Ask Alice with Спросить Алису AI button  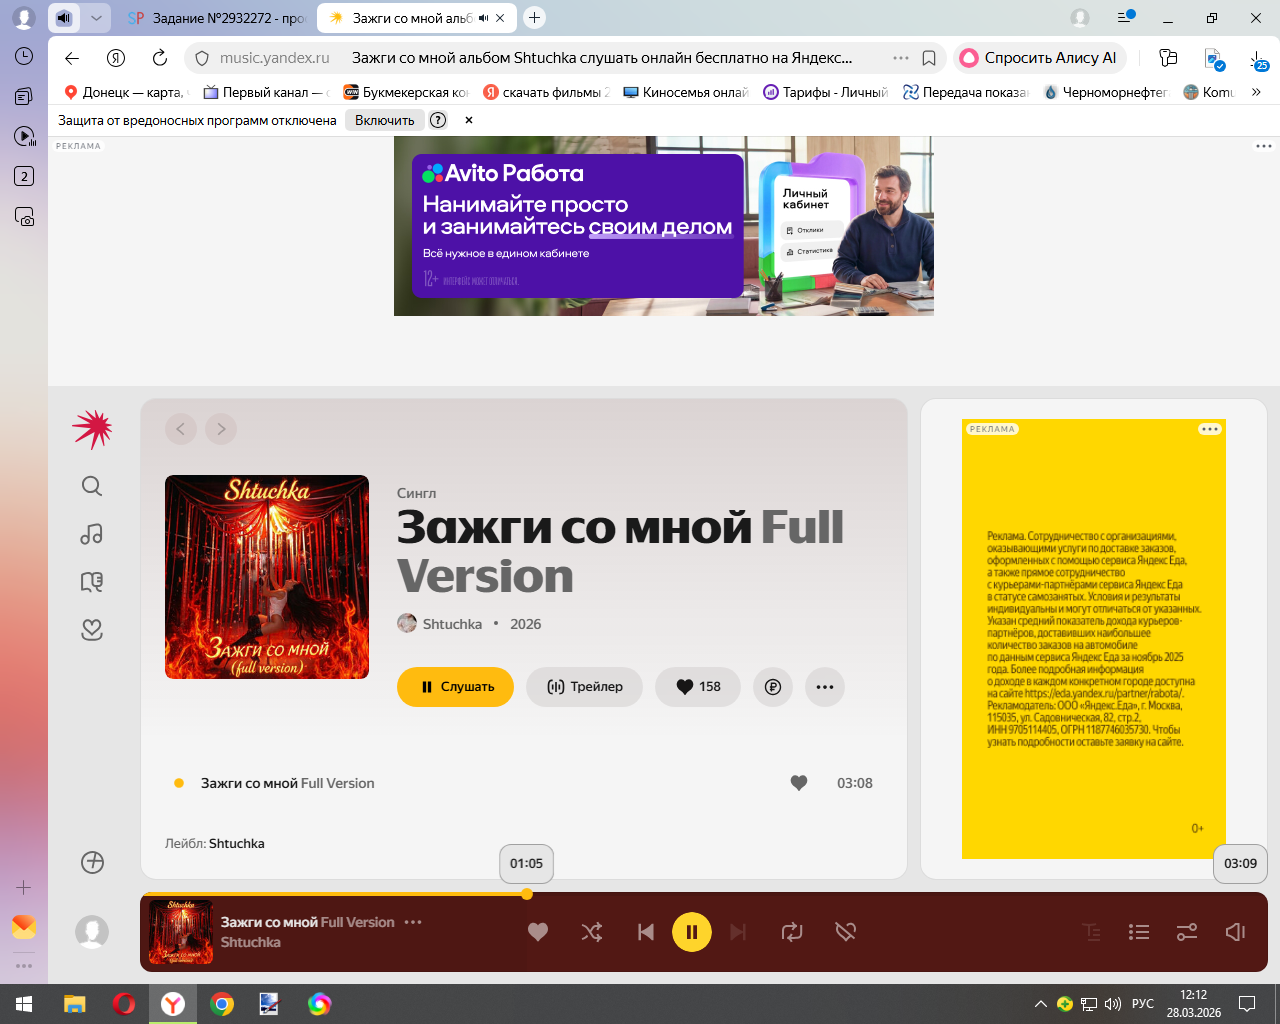coord(1040,58)
